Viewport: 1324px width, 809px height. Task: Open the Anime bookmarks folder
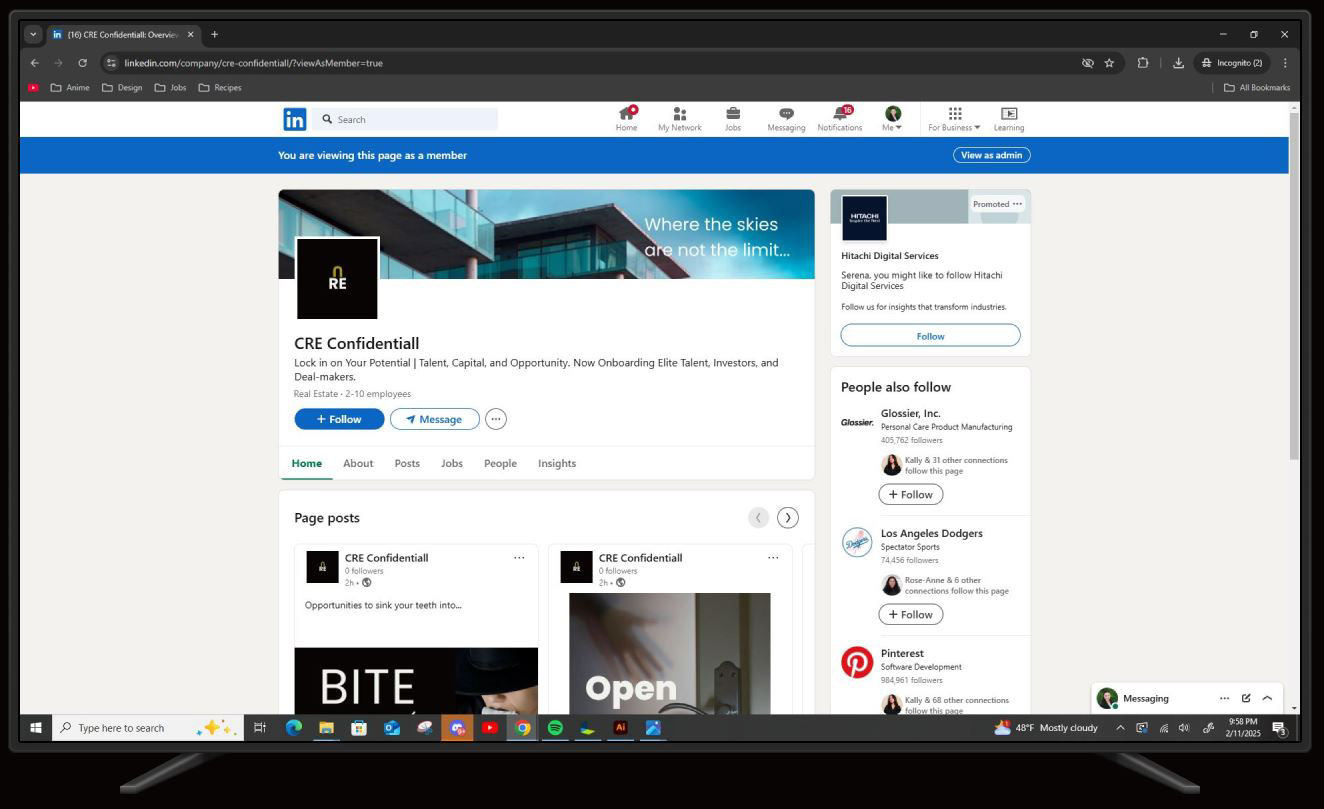tap(70, 88)
